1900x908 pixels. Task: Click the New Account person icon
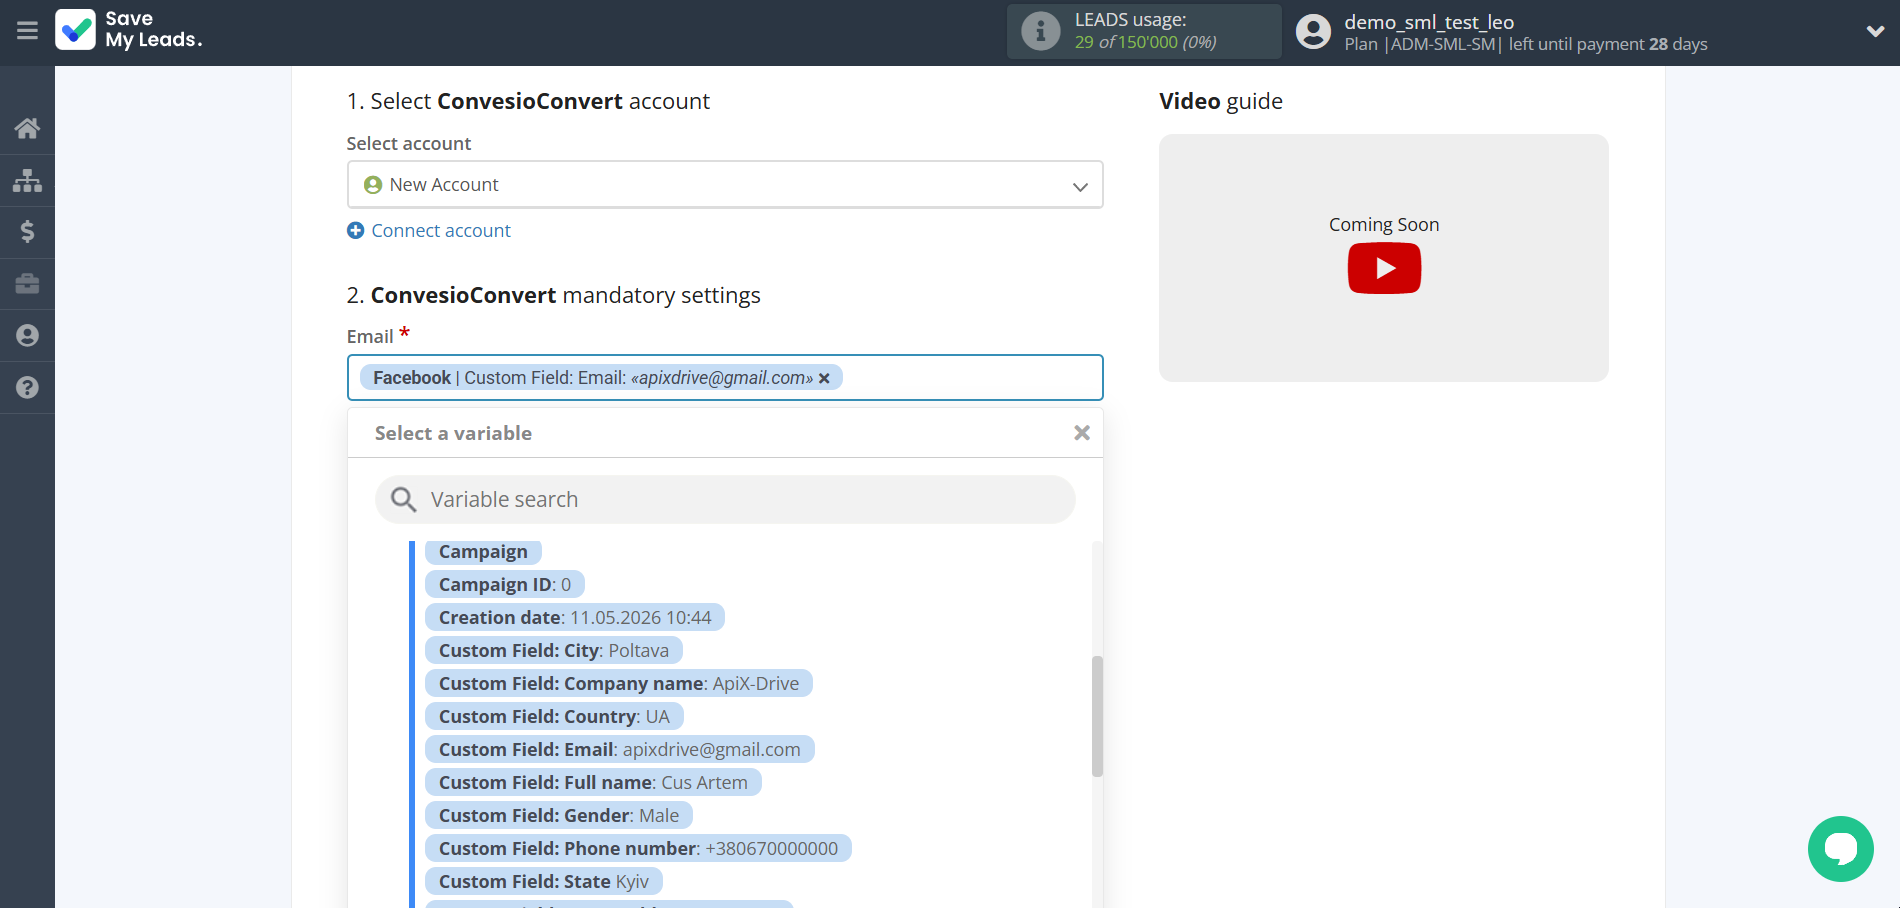(373, 185)
